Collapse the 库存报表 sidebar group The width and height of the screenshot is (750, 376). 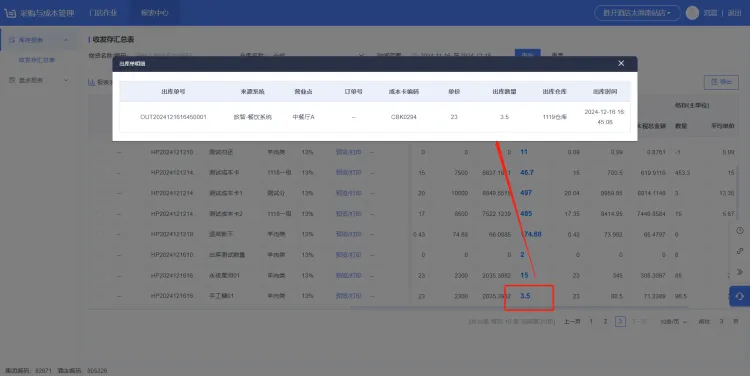tap(66, 40)
